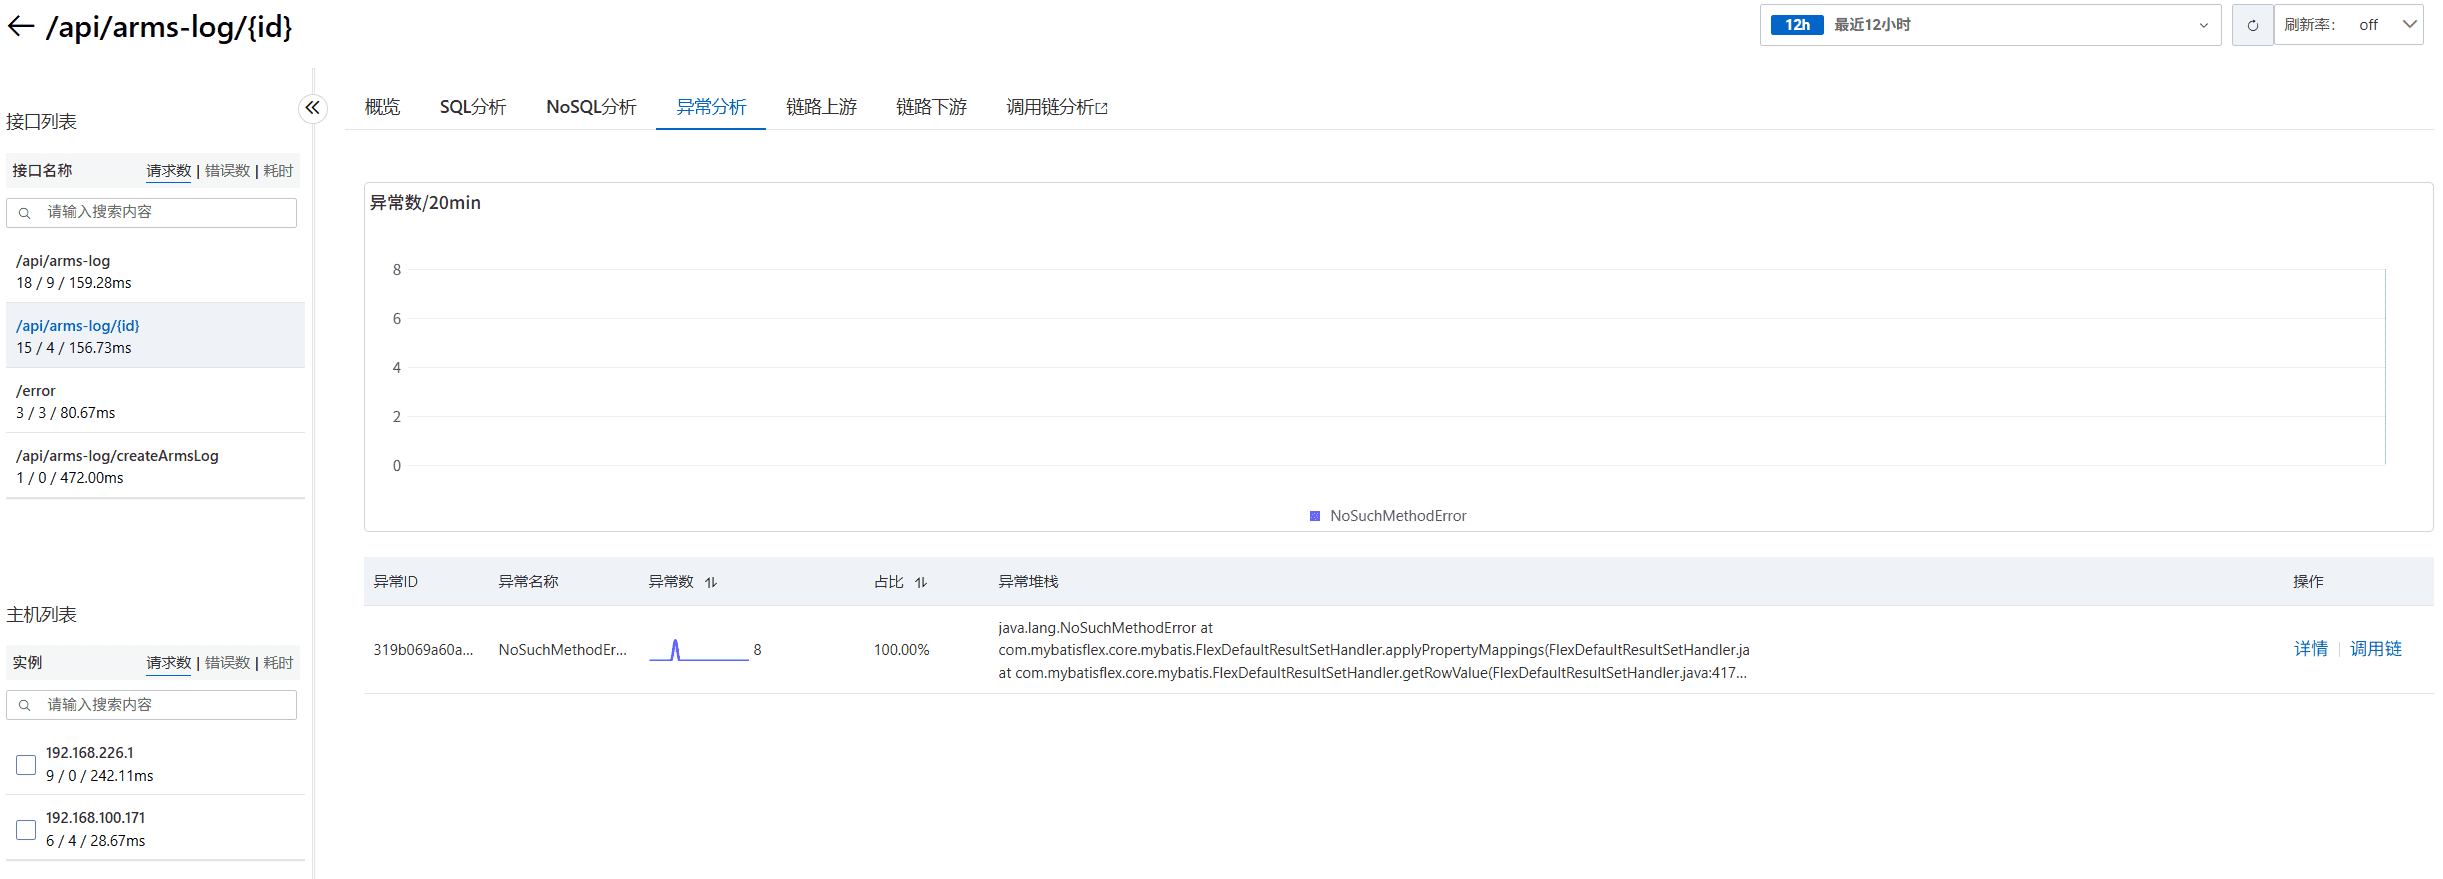Click the 异常名称 column header
Screen dimensions: 2443x879
coord(528,582)
